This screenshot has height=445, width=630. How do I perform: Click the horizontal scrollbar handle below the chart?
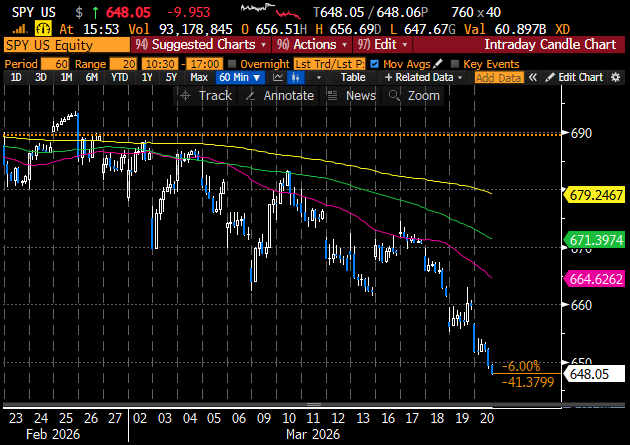point(314,404)
